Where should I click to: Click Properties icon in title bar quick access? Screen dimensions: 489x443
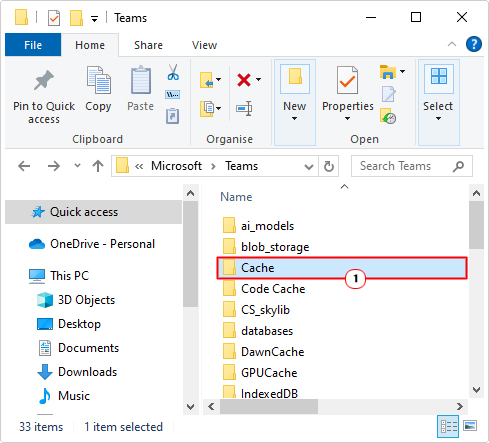click(x=54, y=18)
